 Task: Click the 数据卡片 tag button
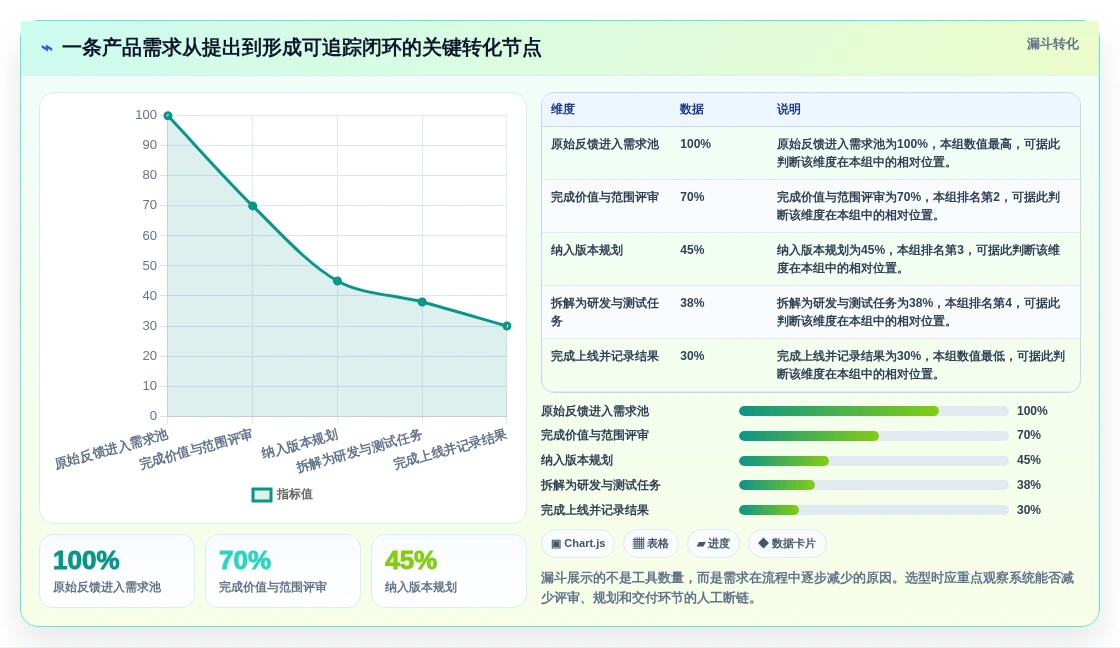click(786, 544)
